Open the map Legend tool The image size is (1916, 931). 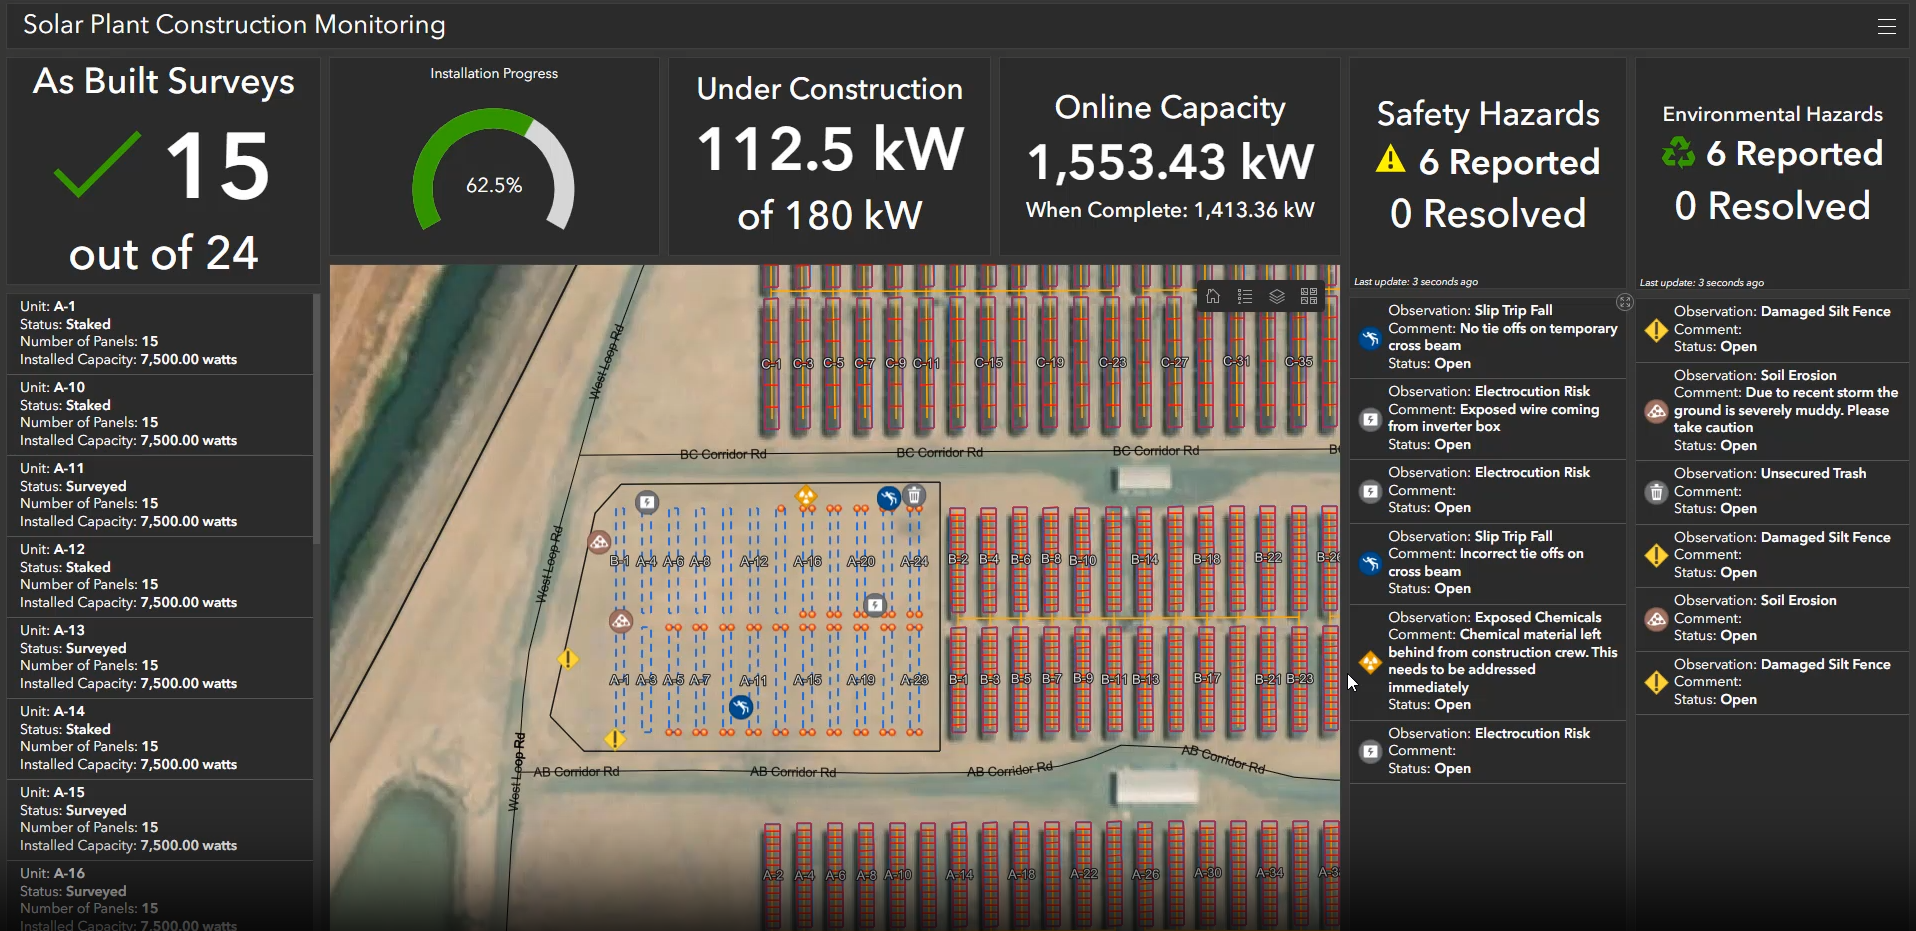[x=1245, y=297]
